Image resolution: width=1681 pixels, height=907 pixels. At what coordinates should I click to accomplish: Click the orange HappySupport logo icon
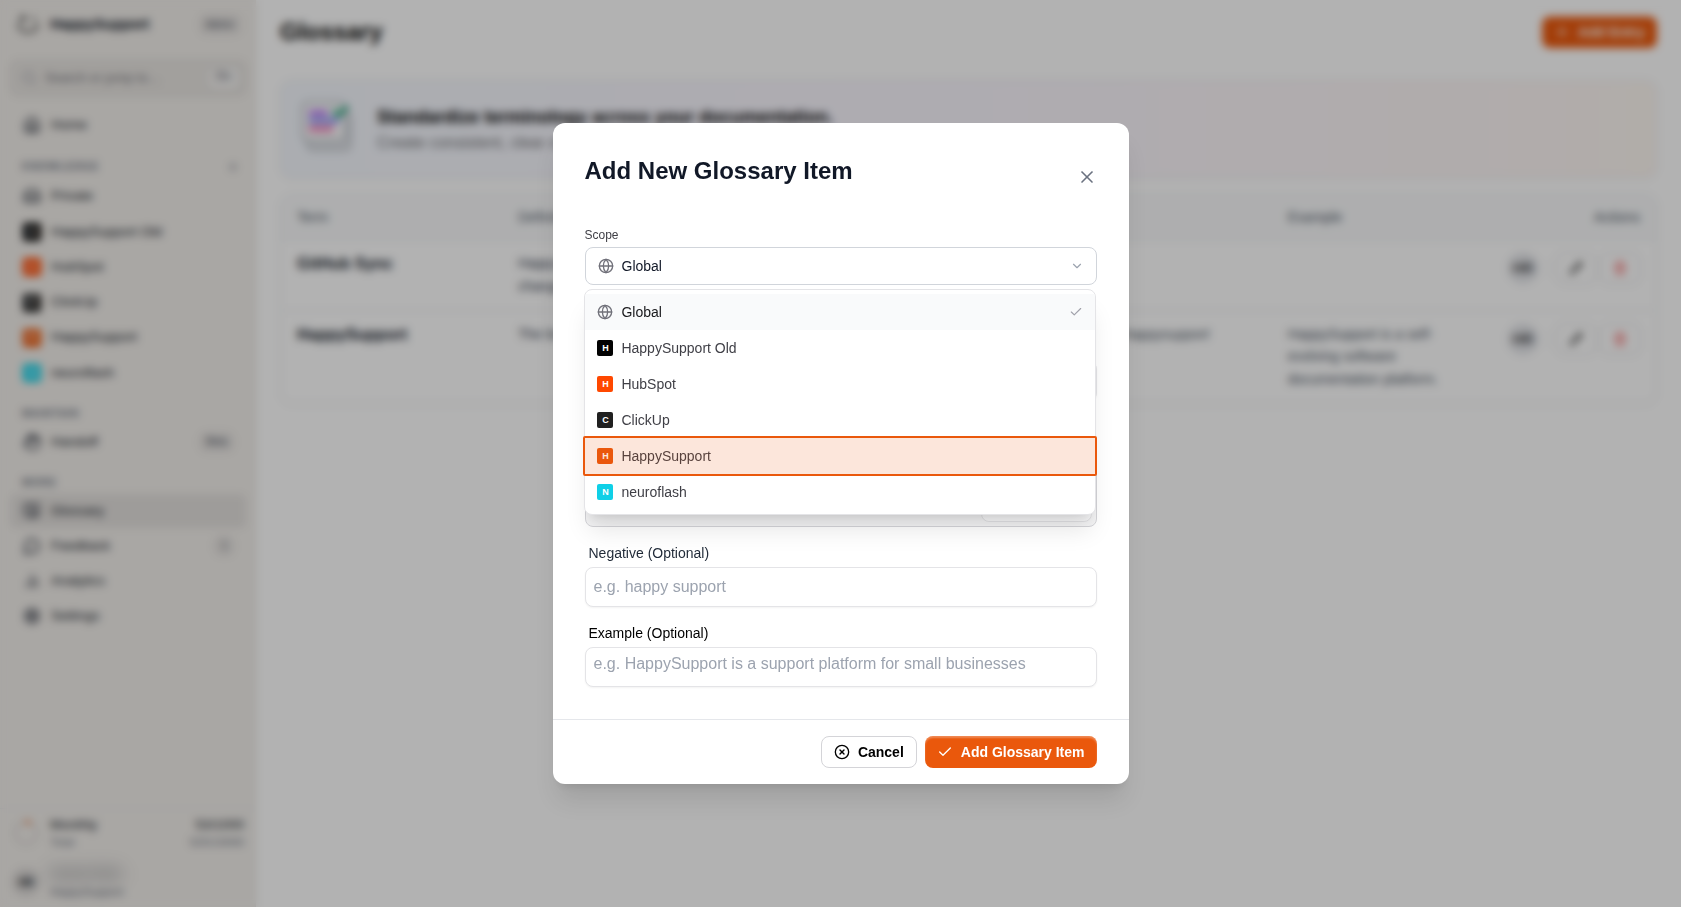click(x=605, y=456)
